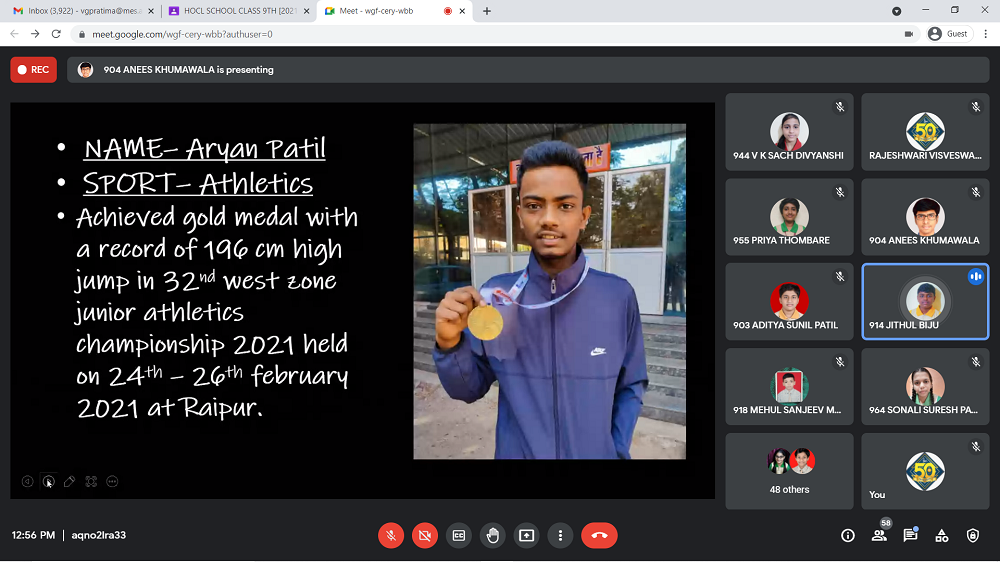The image size is (1000, 562).
Task: Open the meeting details info icon
Action: (x=848, y=535)
